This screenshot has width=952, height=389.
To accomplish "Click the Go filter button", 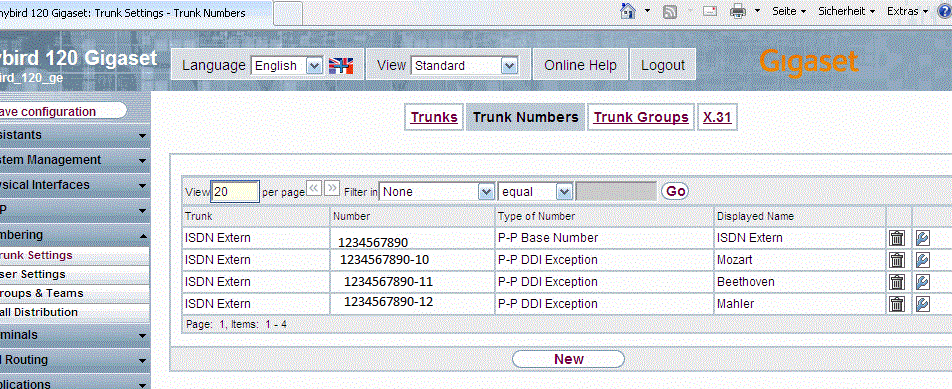I will coord(675,191).
